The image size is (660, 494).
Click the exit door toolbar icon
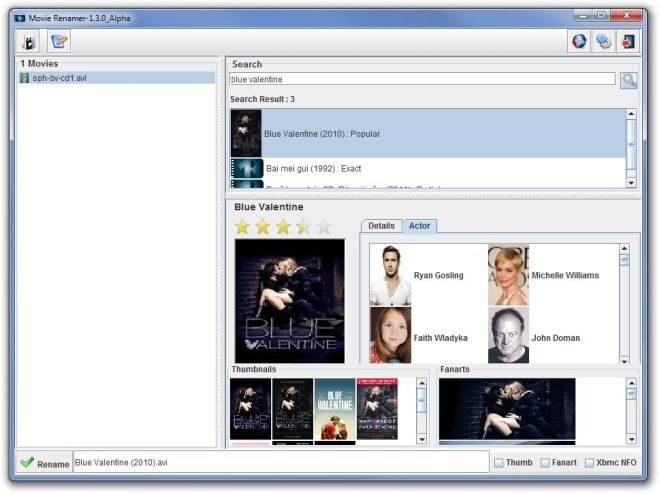click(x=628, y=41)
